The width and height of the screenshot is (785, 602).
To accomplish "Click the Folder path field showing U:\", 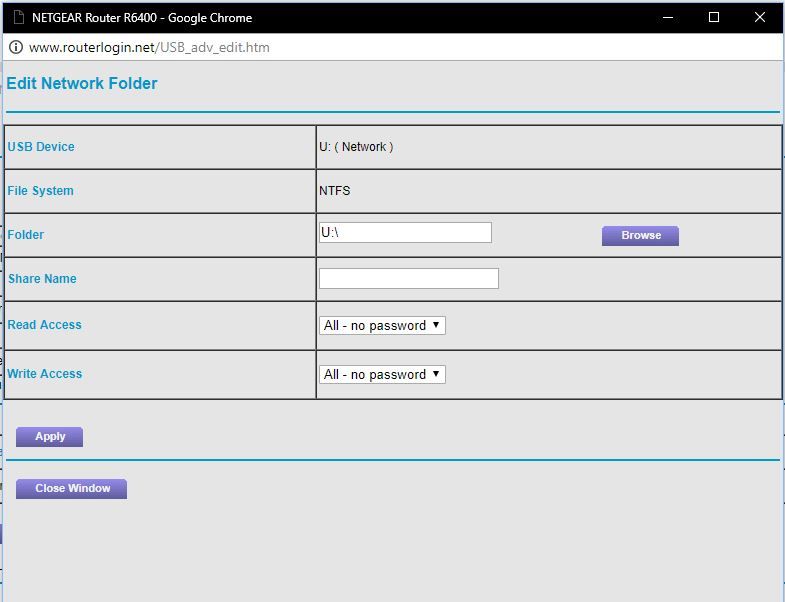I will (x=405, y=232).
